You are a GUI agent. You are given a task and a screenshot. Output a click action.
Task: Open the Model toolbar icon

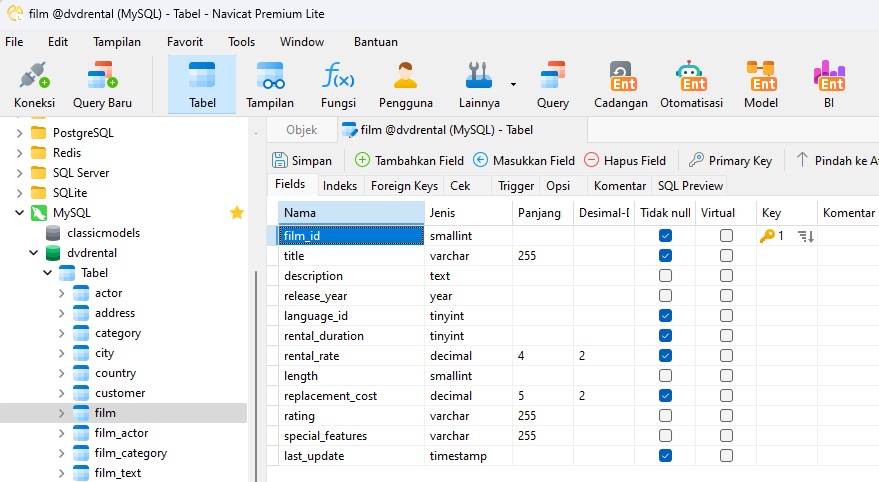(x=761, y=76)
